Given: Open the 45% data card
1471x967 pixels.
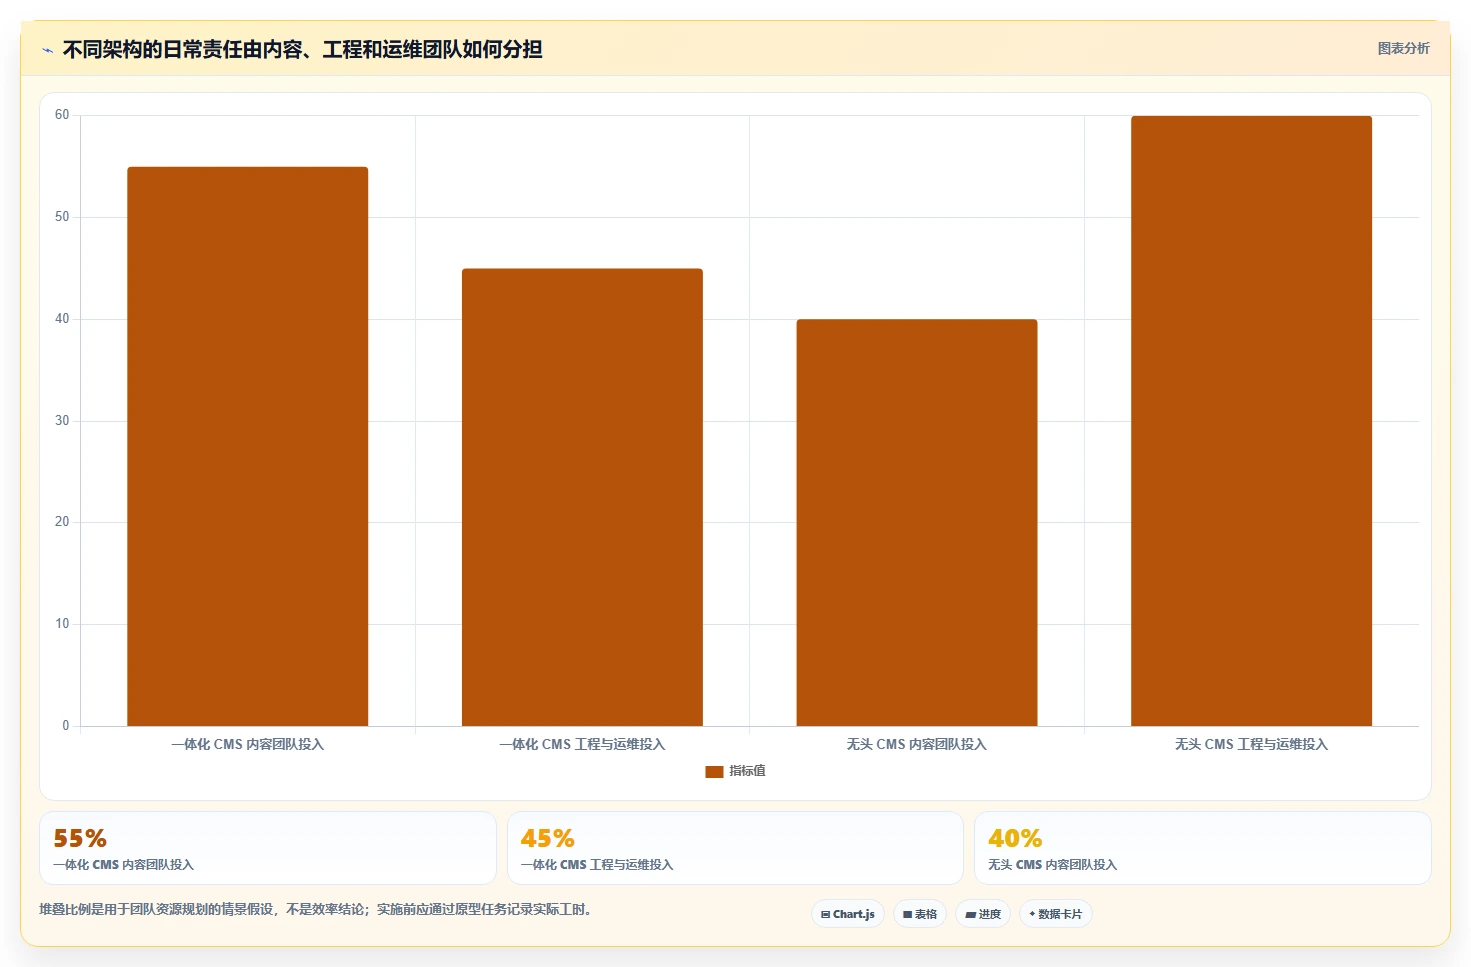Looking at the screenshot, I should [x=735, y=848].
